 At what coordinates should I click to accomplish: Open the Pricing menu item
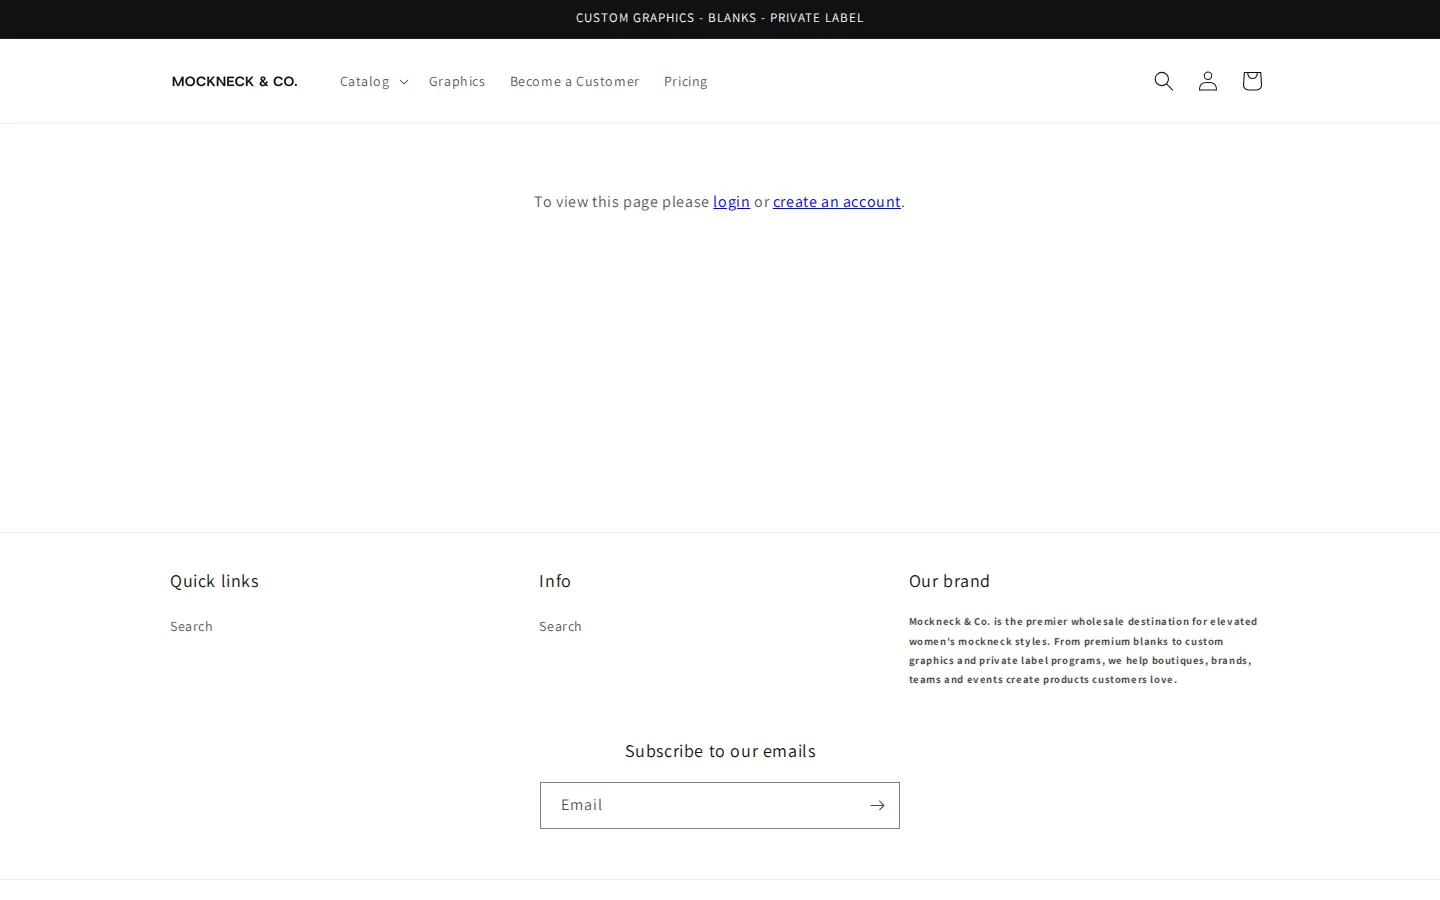pos(685,81)
